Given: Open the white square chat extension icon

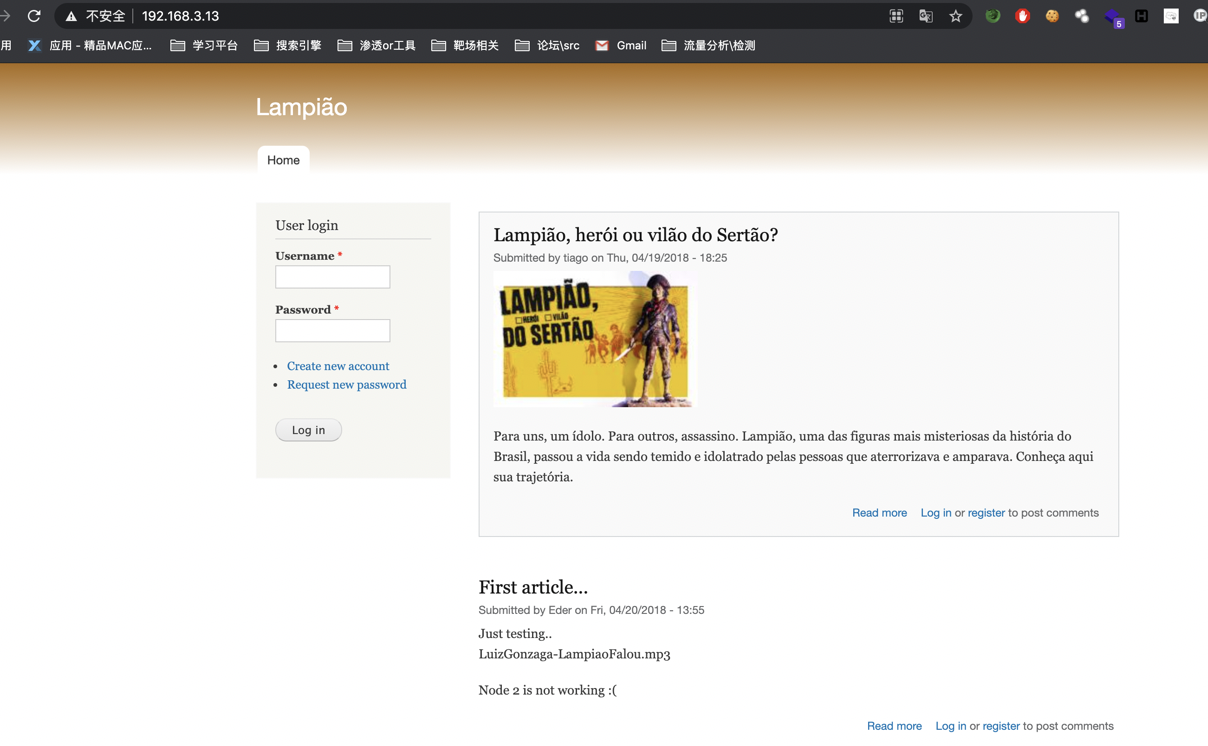Looking at the screenshot, I should (1171, 16).
